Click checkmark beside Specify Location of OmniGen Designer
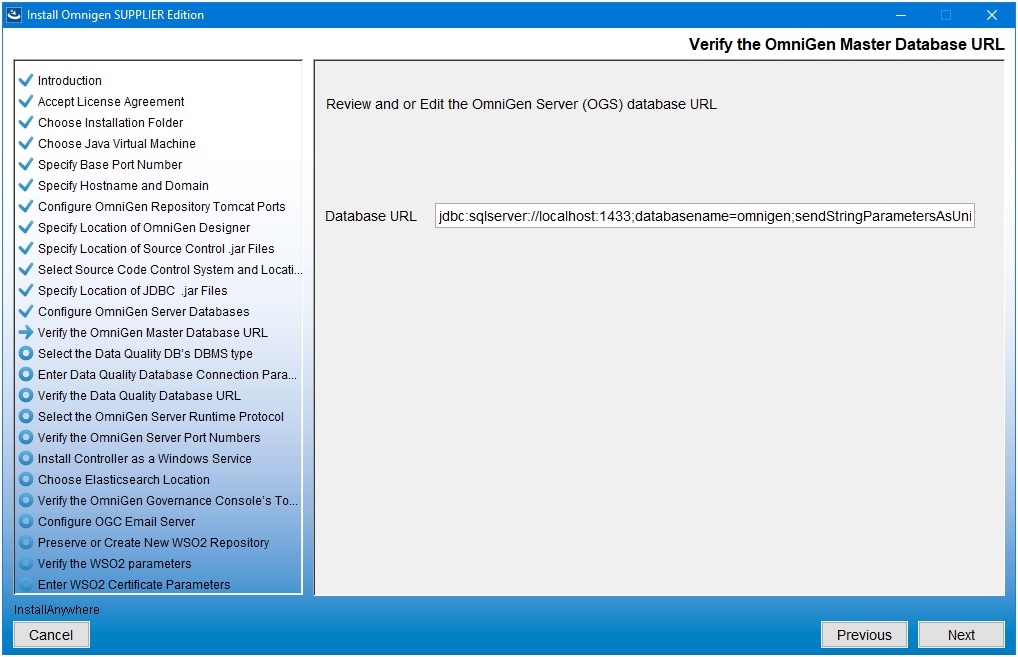 pyautogui.click(x=26, y=227)
